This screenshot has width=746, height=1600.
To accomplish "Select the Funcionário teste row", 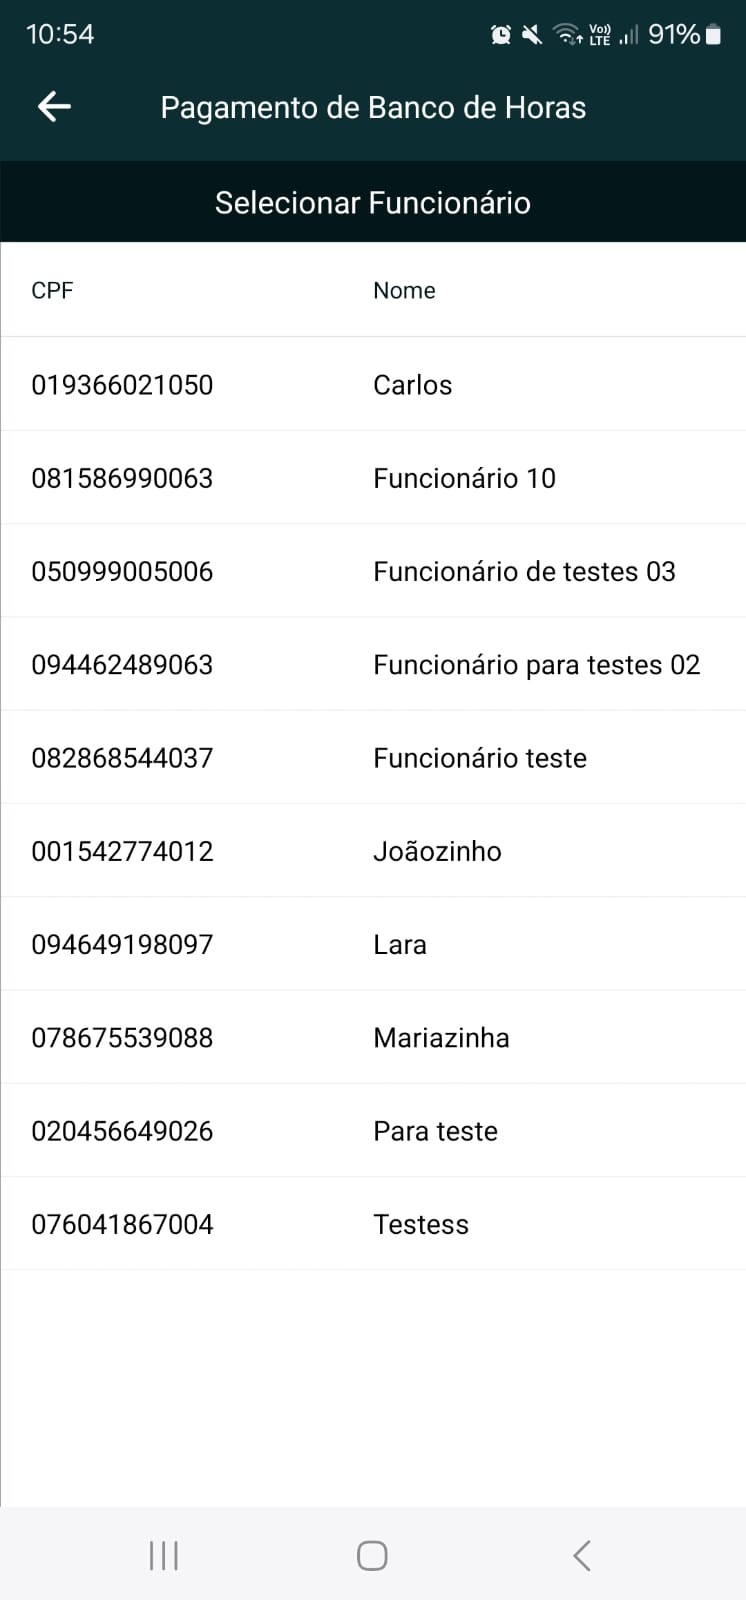I will click(x=480, y=758).
